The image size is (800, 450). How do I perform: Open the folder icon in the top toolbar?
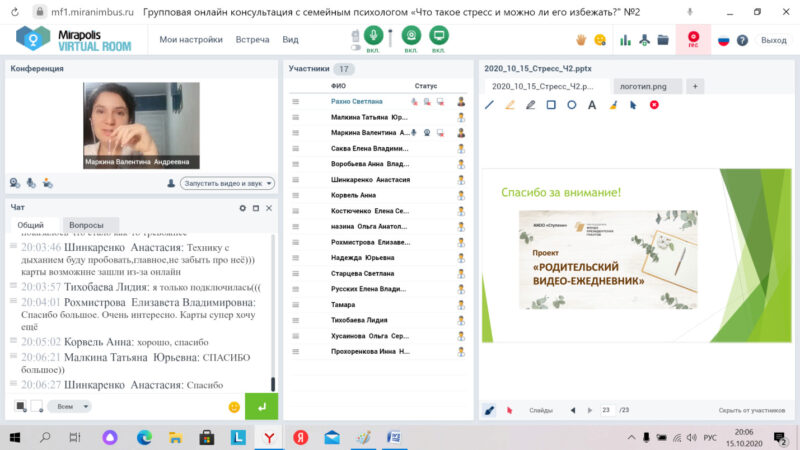click(663, 40)
